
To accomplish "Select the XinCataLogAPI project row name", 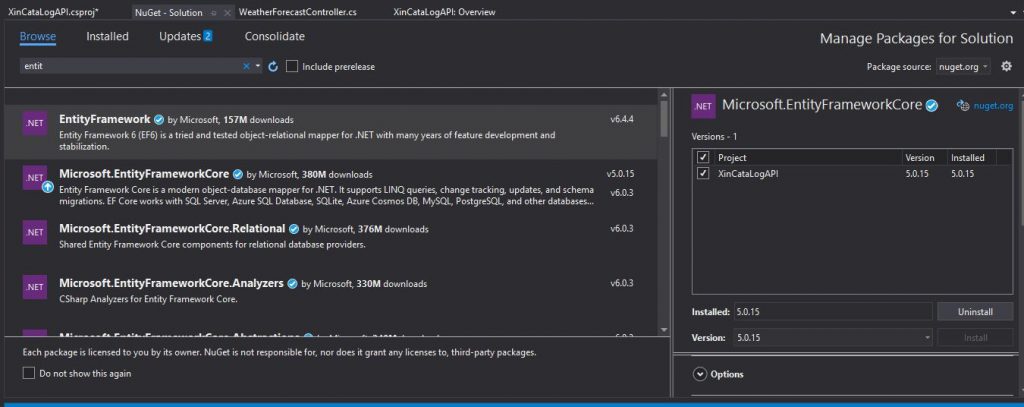I will click(x=748, y=174).
